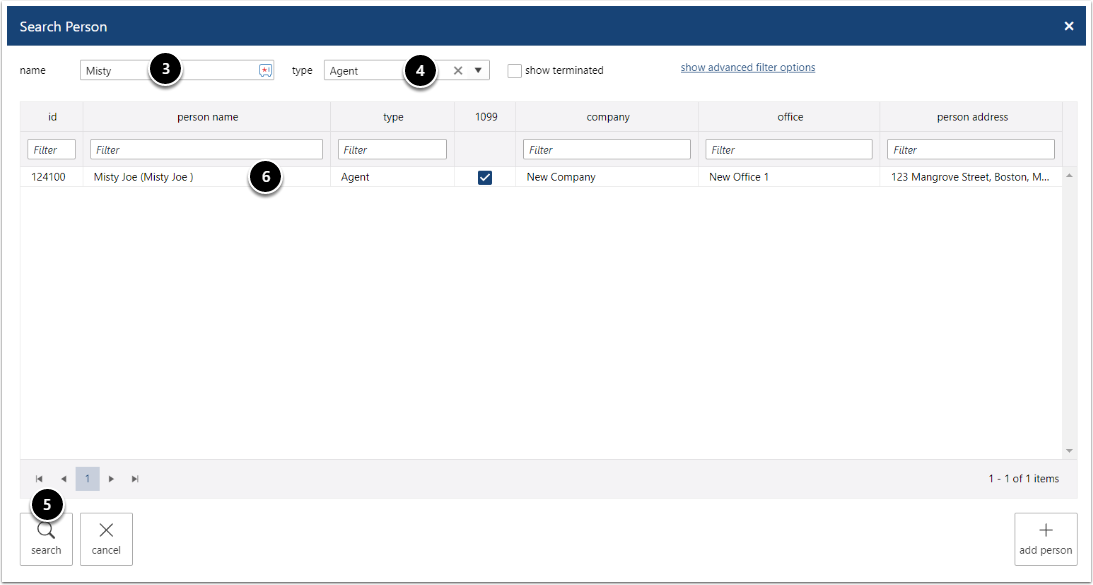The height and width of the screenshot is (585, 1093).
Task: Click show advanced filter options link
Action: click(x=747, y=68)
